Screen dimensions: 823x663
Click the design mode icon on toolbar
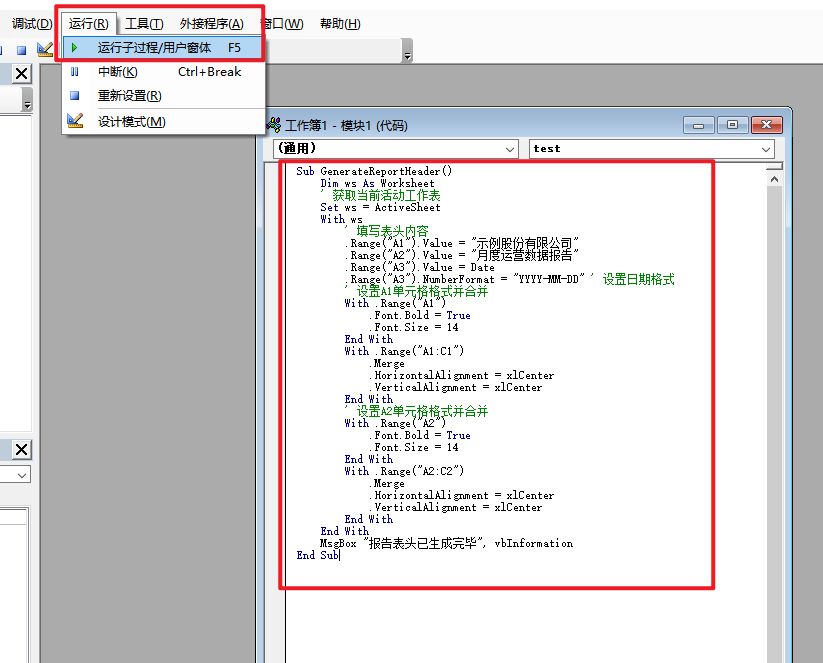(44, 48)
